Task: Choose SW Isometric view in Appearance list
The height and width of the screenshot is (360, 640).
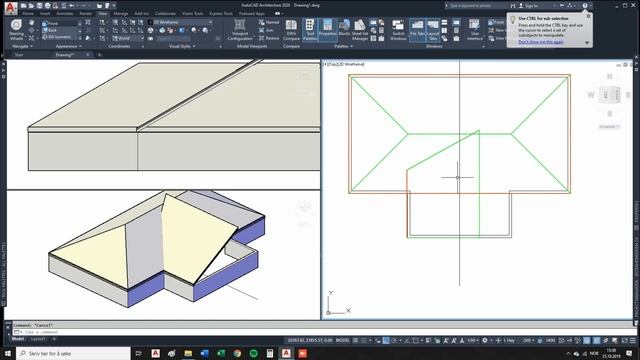Action: [x=61, y=37]
